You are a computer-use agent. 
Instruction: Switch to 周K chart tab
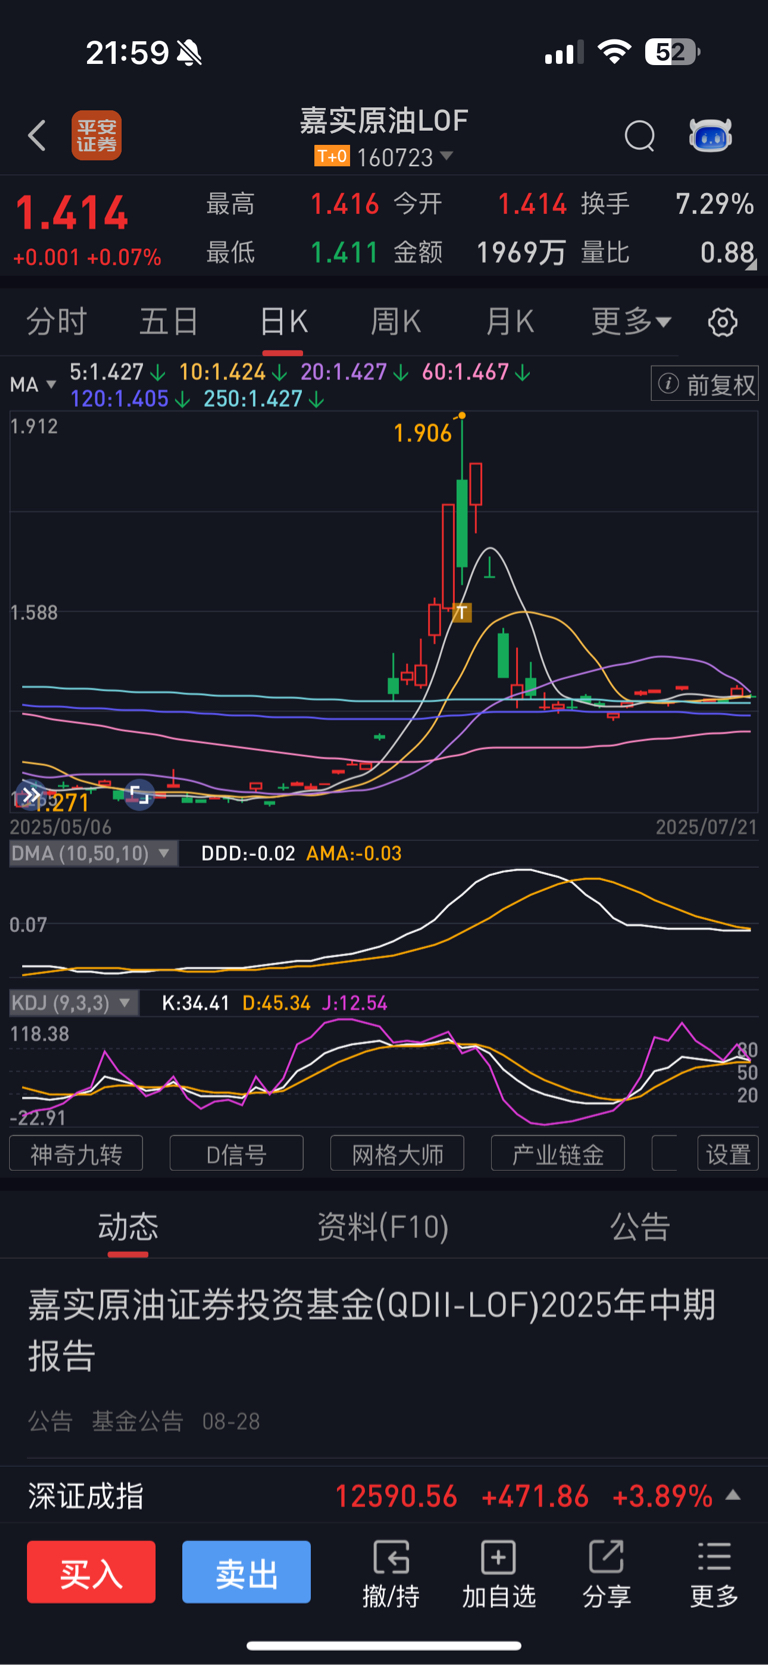click(x=396, y=322)
